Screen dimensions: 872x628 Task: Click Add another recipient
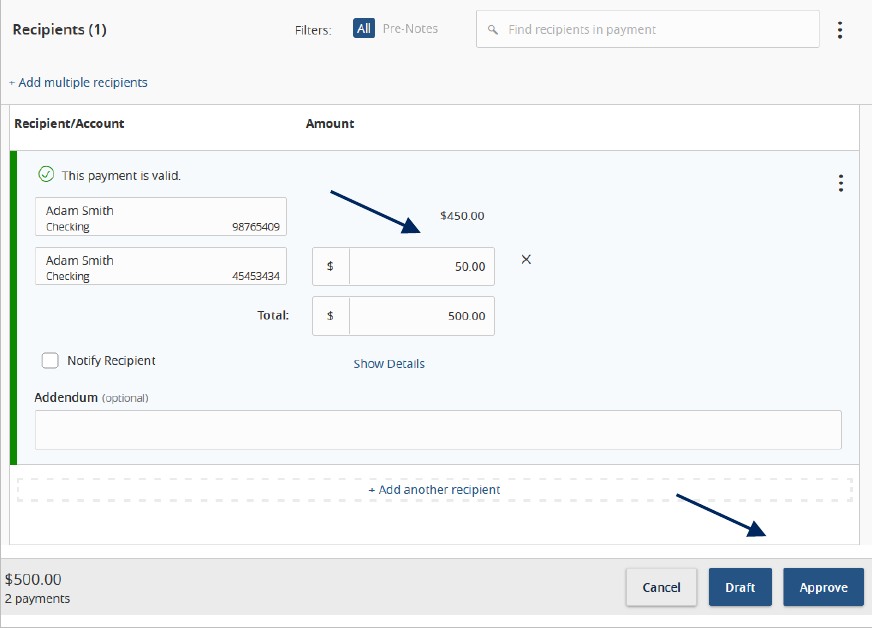click(434, 489)
